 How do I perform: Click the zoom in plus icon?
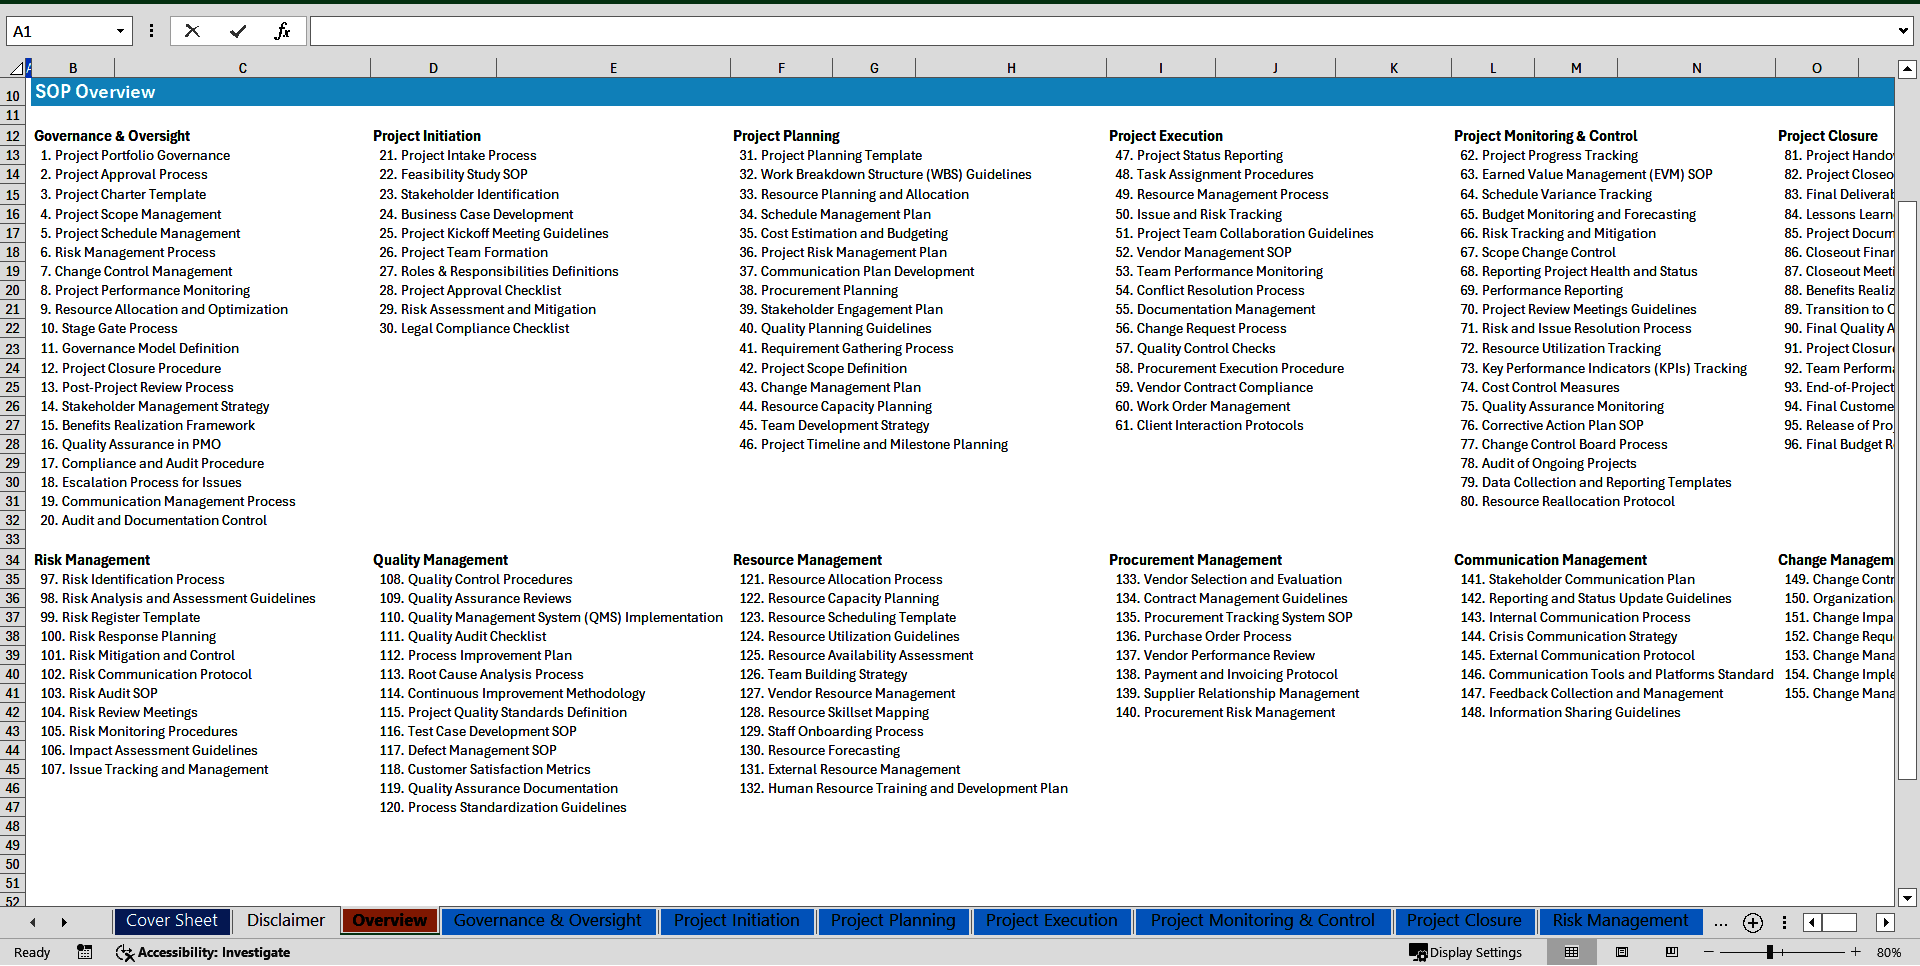[1856, 952]
